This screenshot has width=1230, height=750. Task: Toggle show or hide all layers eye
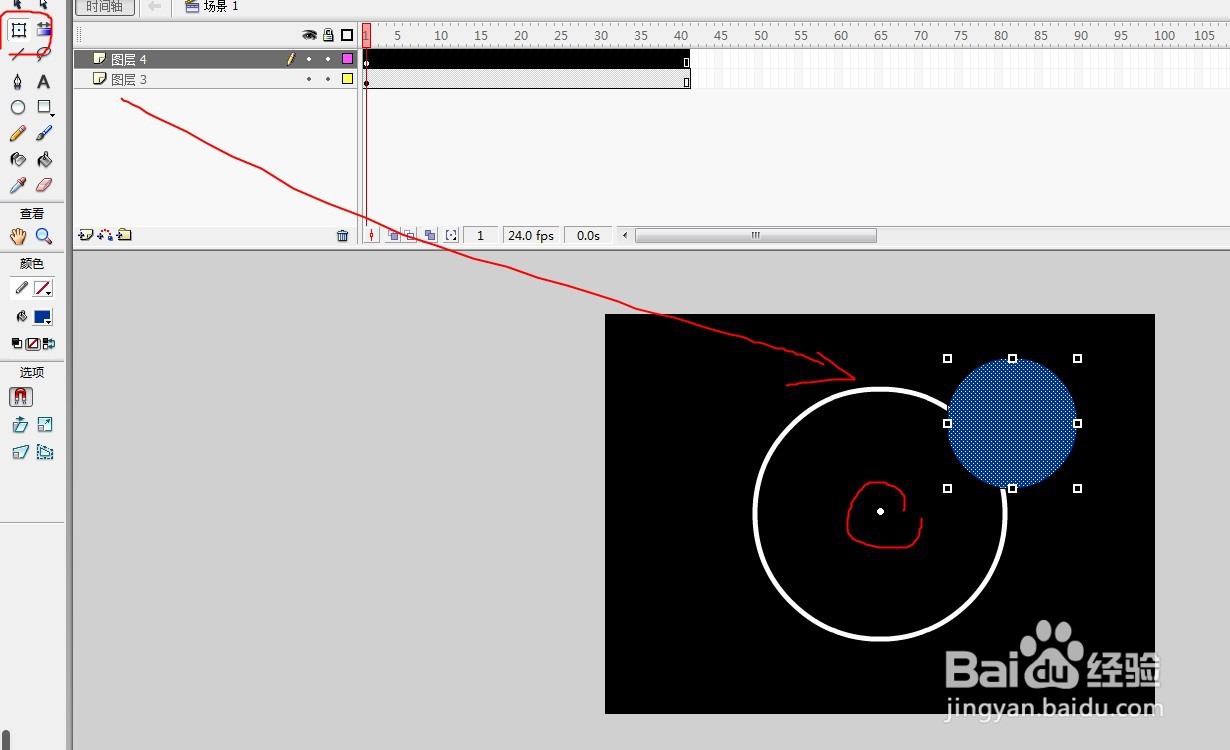coord(309,35)
